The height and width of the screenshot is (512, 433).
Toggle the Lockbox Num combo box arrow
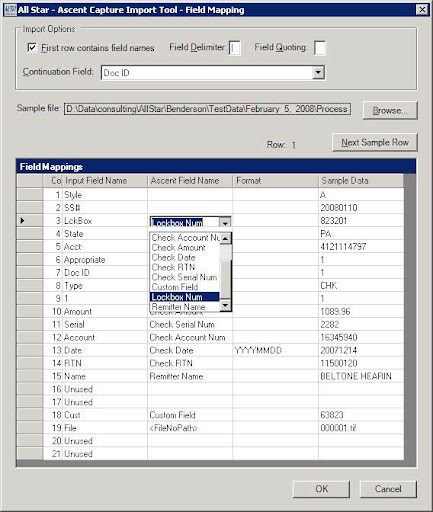coord(225,223)
